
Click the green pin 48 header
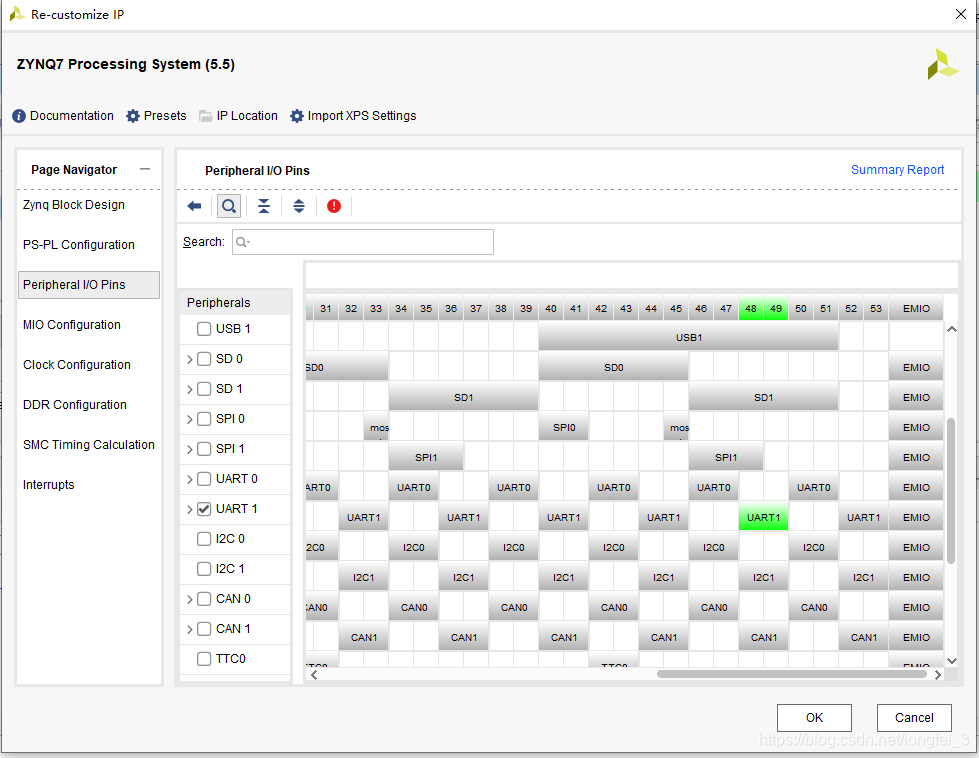tap(750, 308)
